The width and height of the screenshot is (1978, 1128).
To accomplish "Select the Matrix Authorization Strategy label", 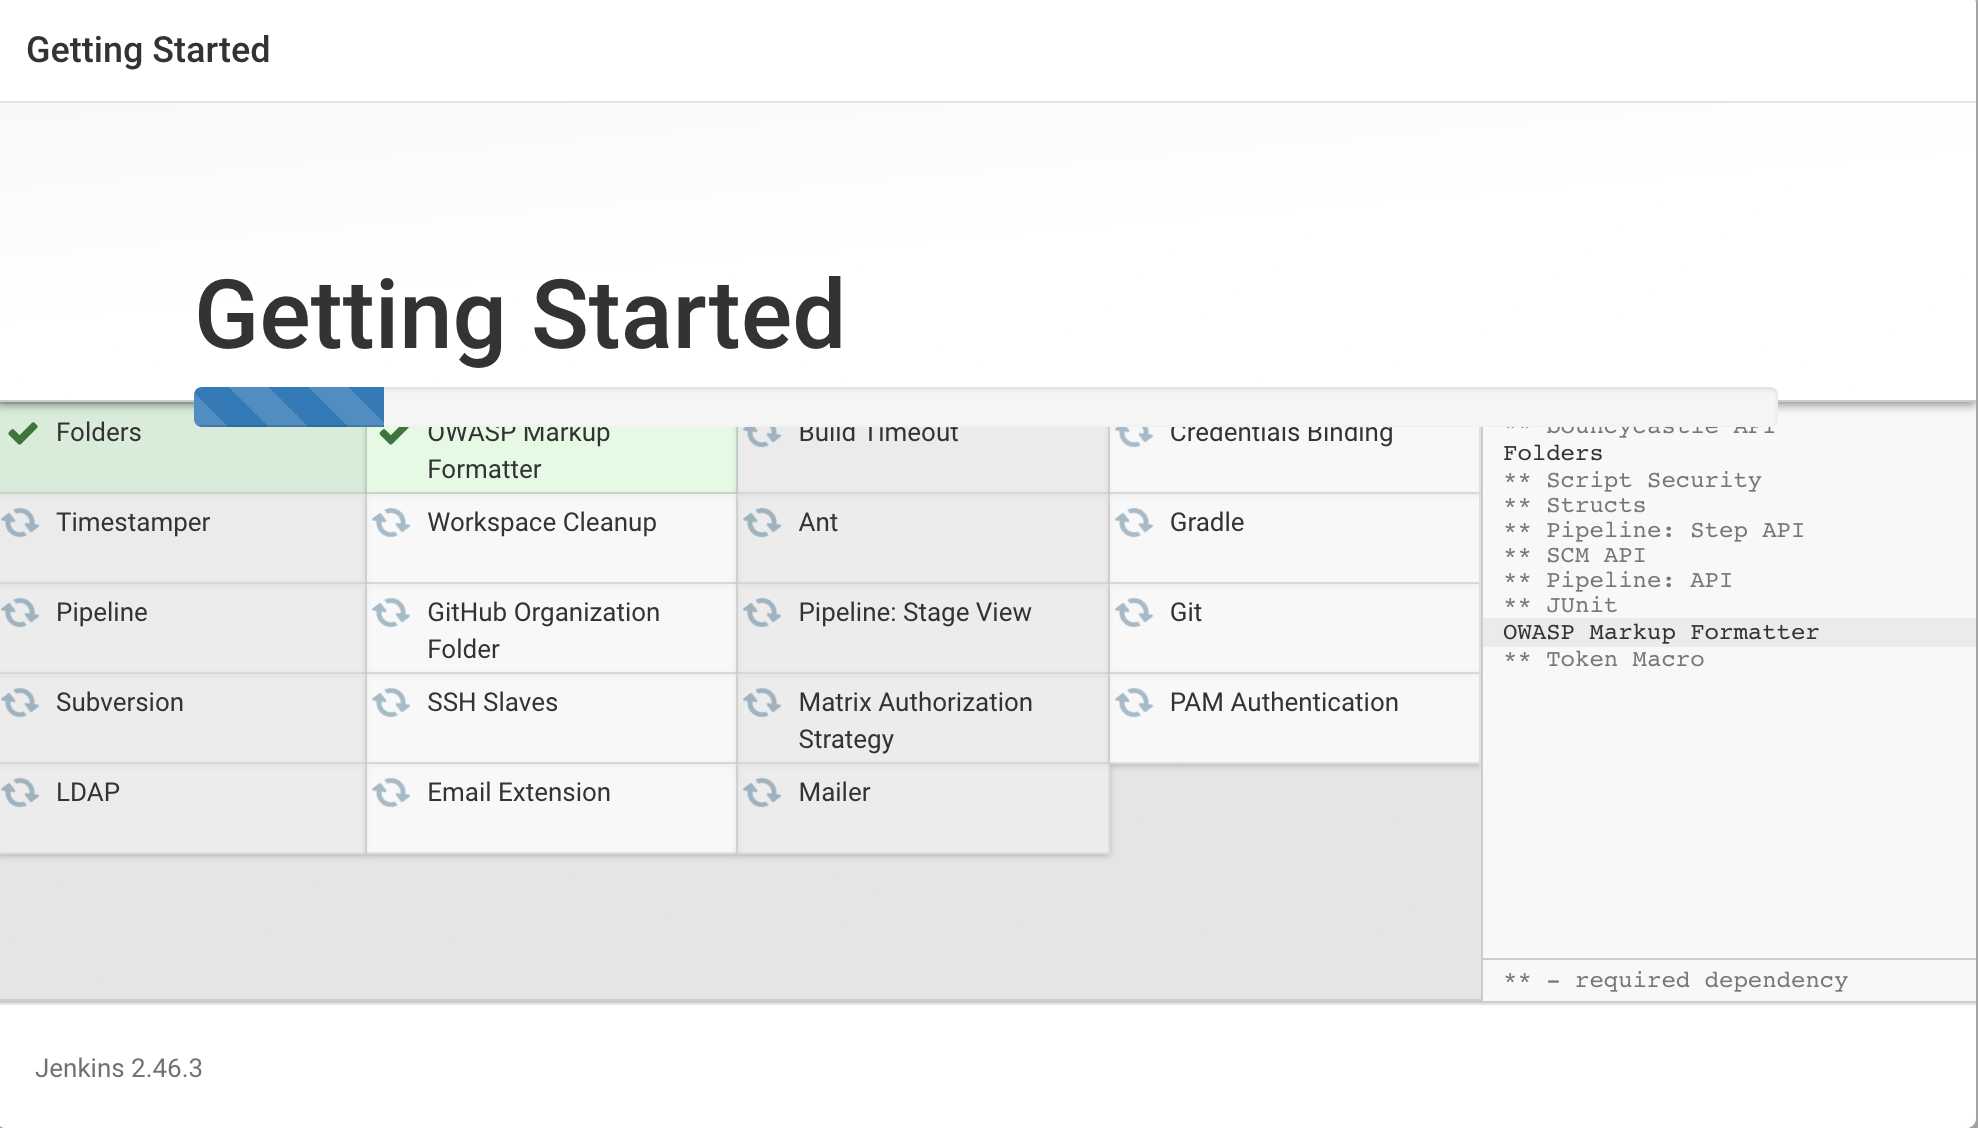I will pyautogui.click(x=915, y=720).
